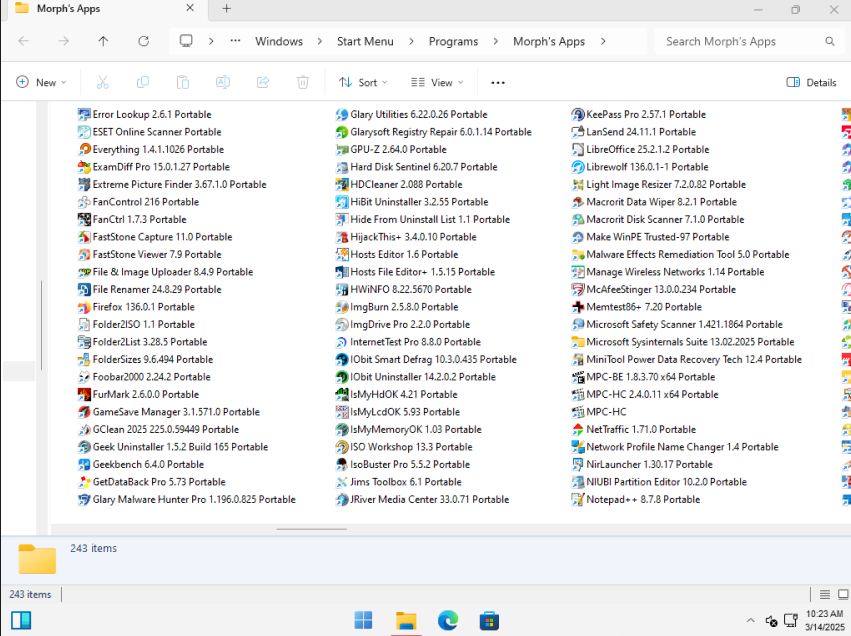
Task: Click the Delete trash icon
Action: pyautogui.click(x=303, y=82)
